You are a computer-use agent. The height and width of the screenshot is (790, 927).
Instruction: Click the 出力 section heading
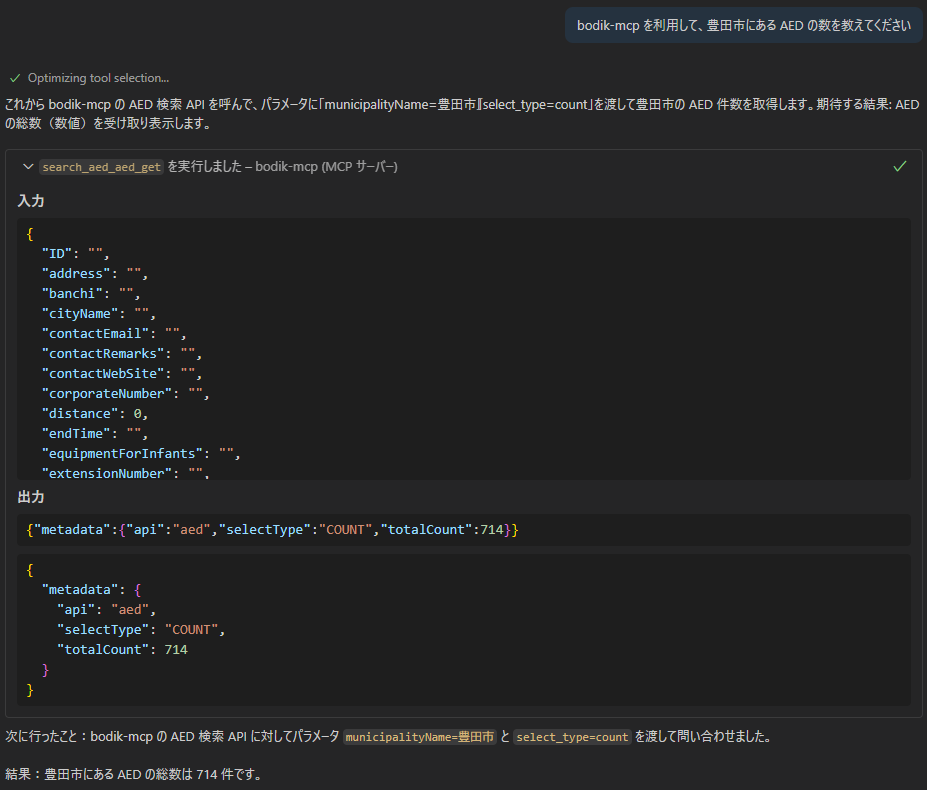coord(31,496)
